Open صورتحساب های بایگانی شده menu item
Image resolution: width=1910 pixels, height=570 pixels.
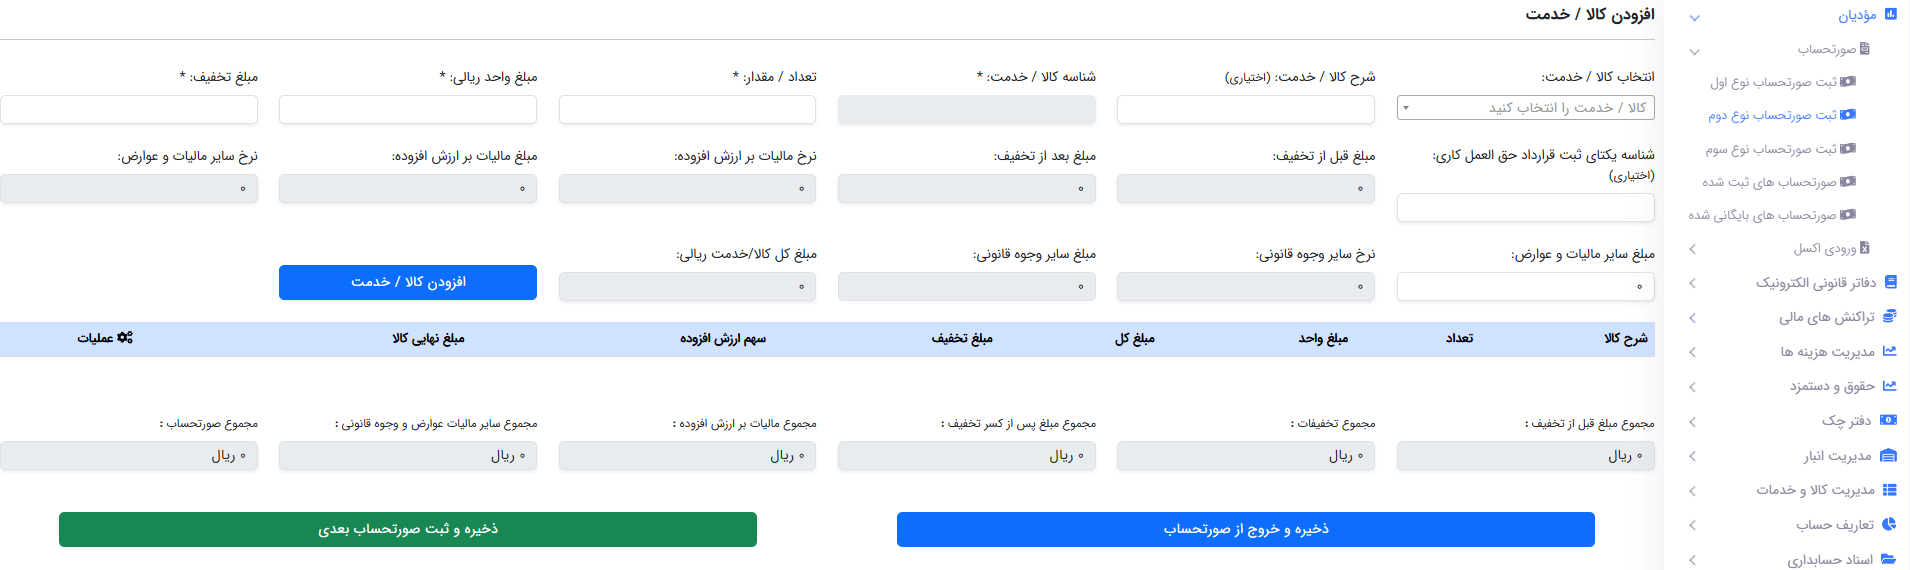pos(1763,215)
